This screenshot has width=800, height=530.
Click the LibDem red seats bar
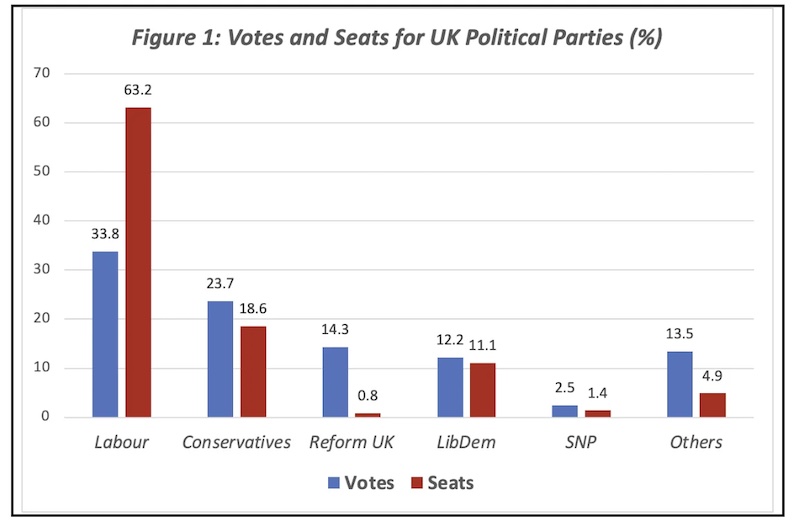[483, 390]
